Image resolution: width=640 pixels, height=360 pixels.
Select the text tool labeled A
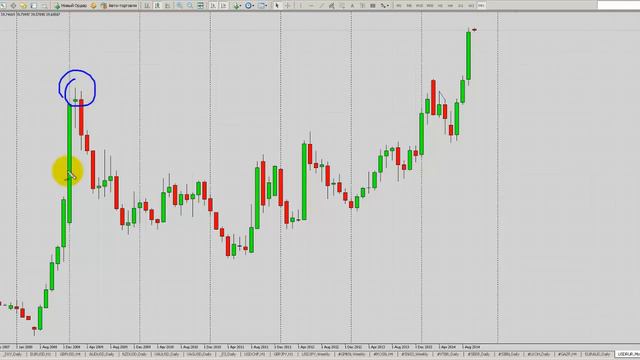(x=352, y=6)
